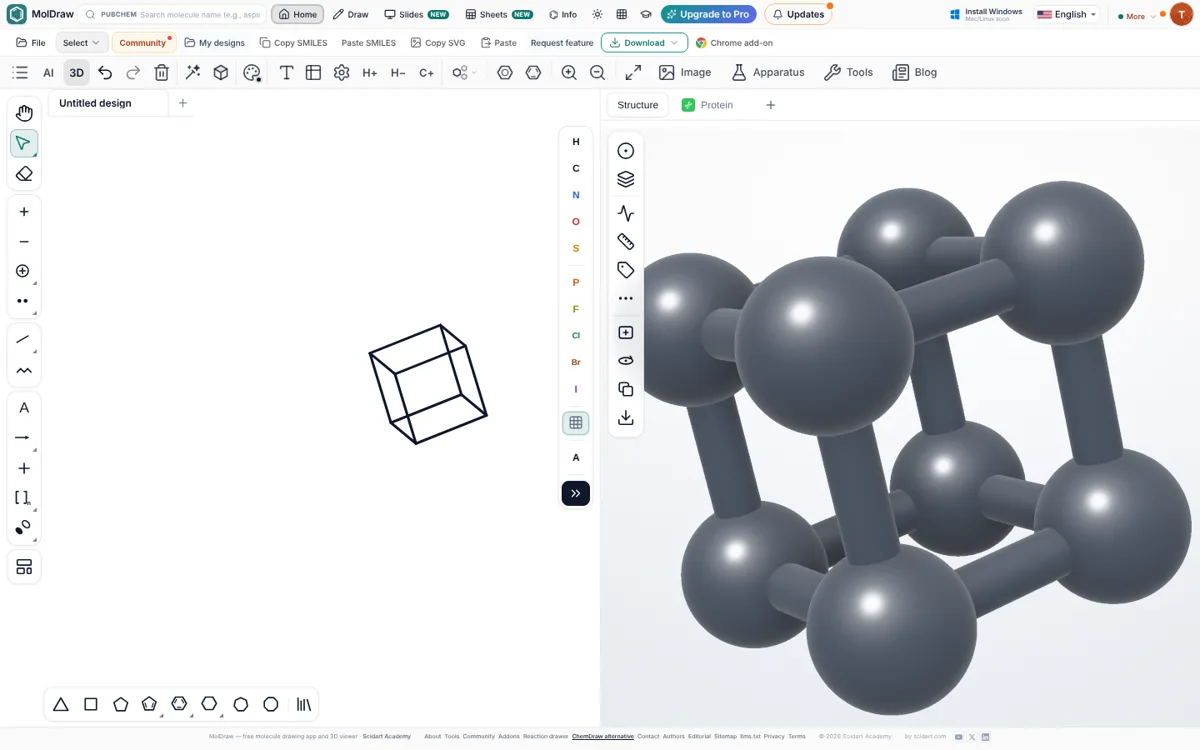Insert a triangle ring shape
The height and width of the screenshot is (750, 1200).
61,704
